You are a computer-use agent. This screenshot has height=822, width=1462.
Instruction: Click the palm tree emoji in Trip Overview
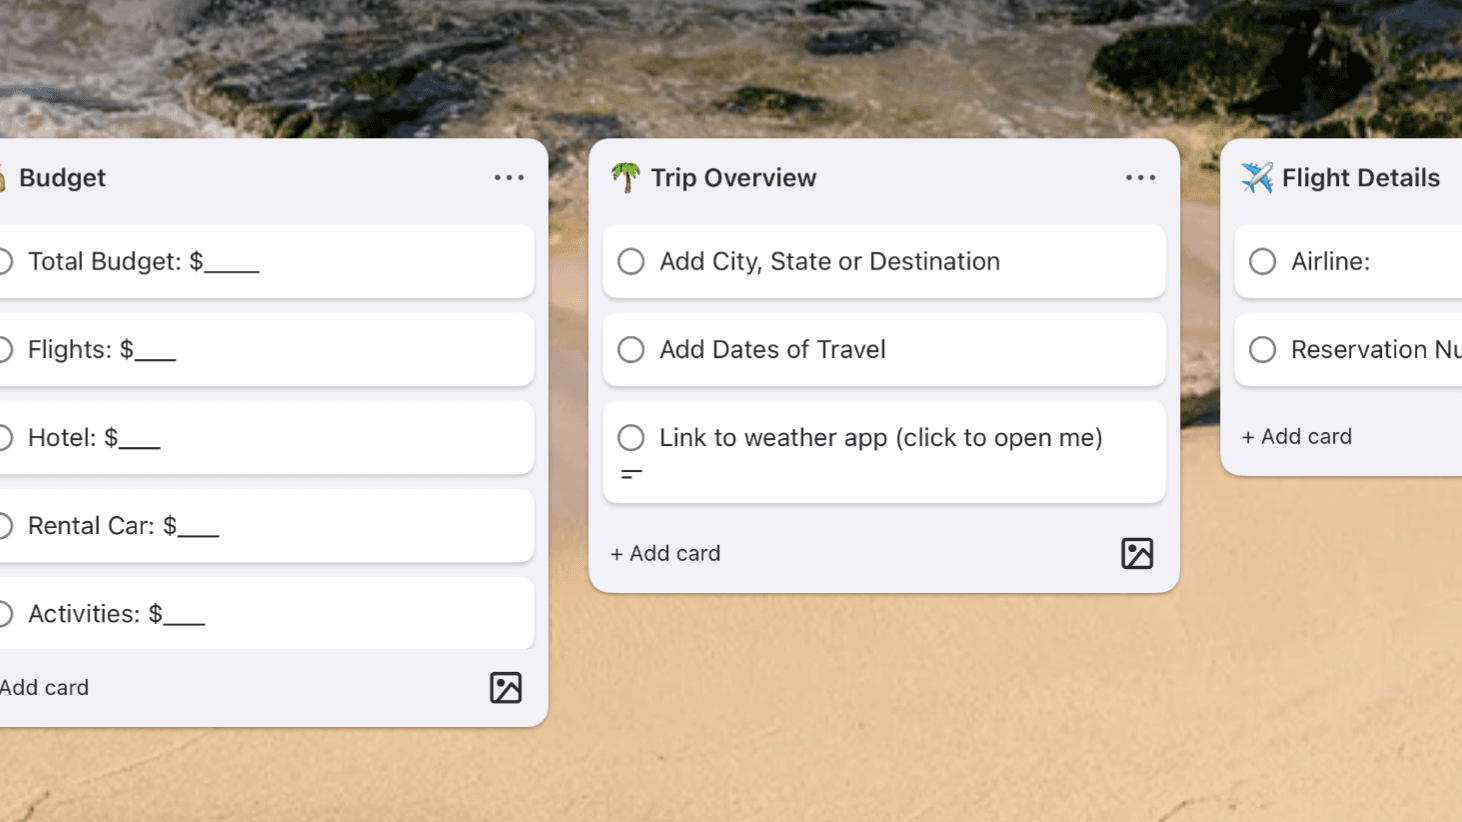[626, 178]
